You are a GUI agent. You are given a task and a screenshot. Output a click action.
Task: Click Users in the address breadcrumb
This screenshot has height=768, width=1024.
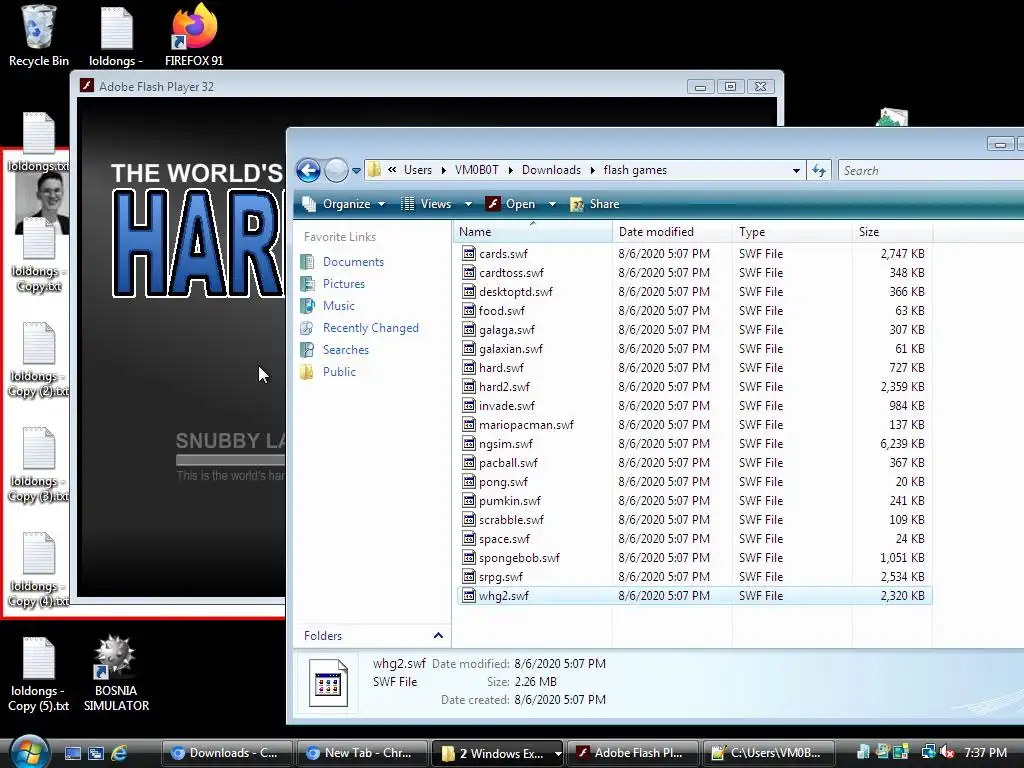[417, 170]
